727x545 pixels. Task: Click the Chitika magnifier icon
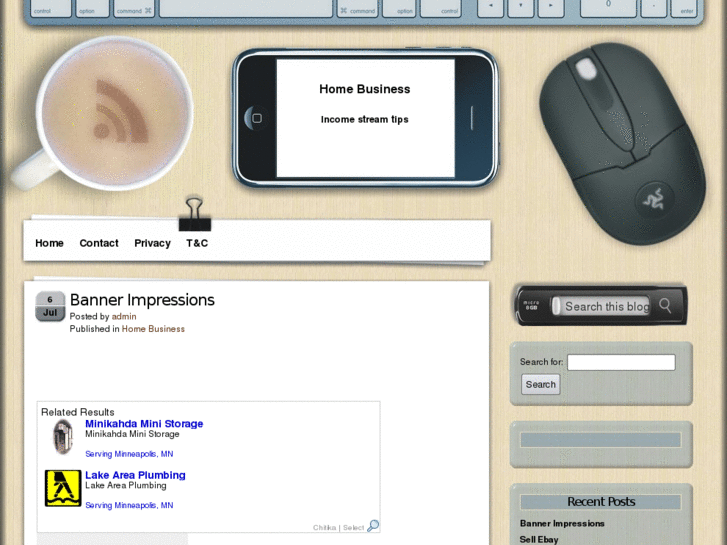373,526
